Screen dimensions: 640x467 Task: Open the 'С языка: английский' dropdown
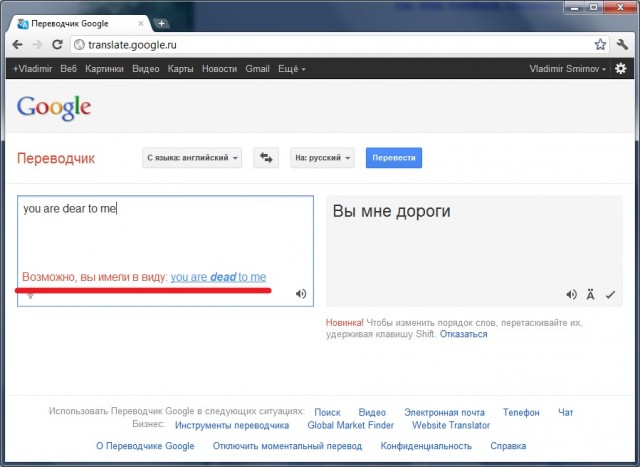point(193,158)
